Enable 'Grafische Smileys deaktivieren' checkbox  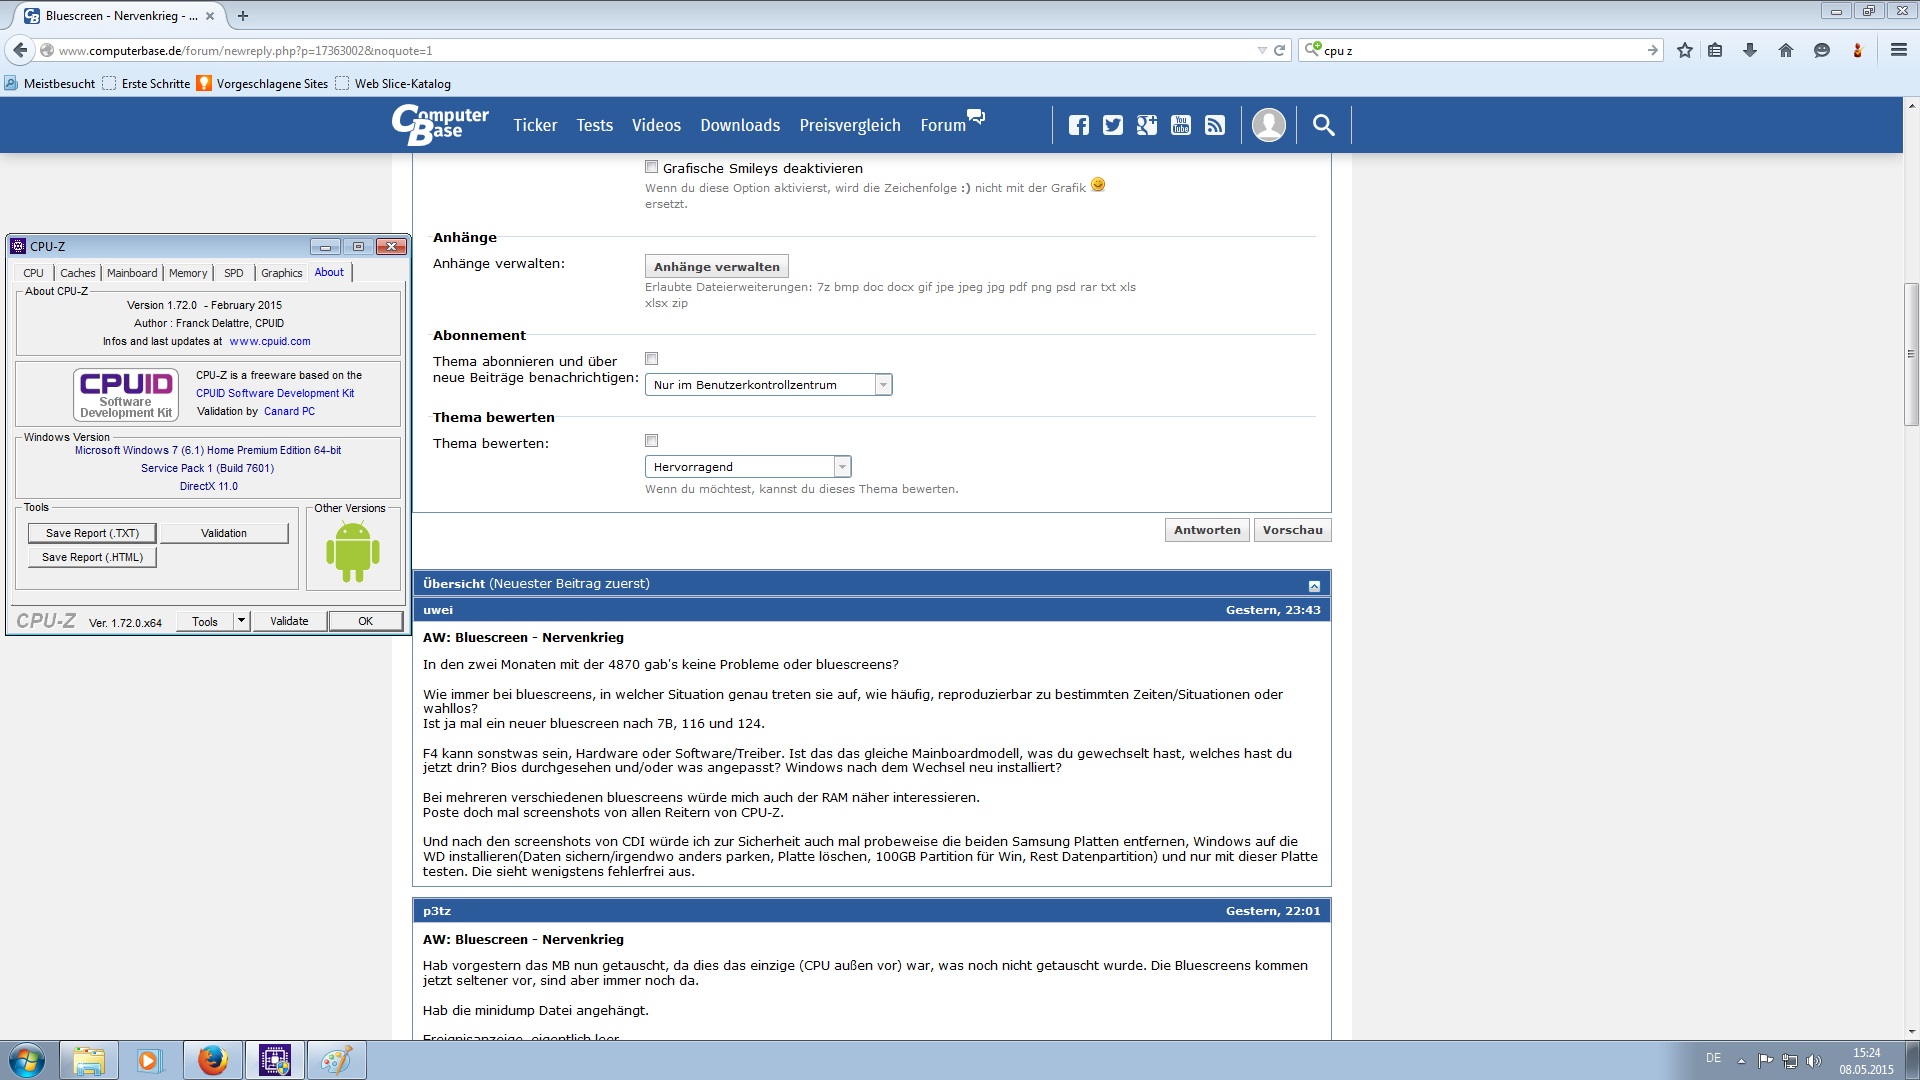(x=652, y=167)
